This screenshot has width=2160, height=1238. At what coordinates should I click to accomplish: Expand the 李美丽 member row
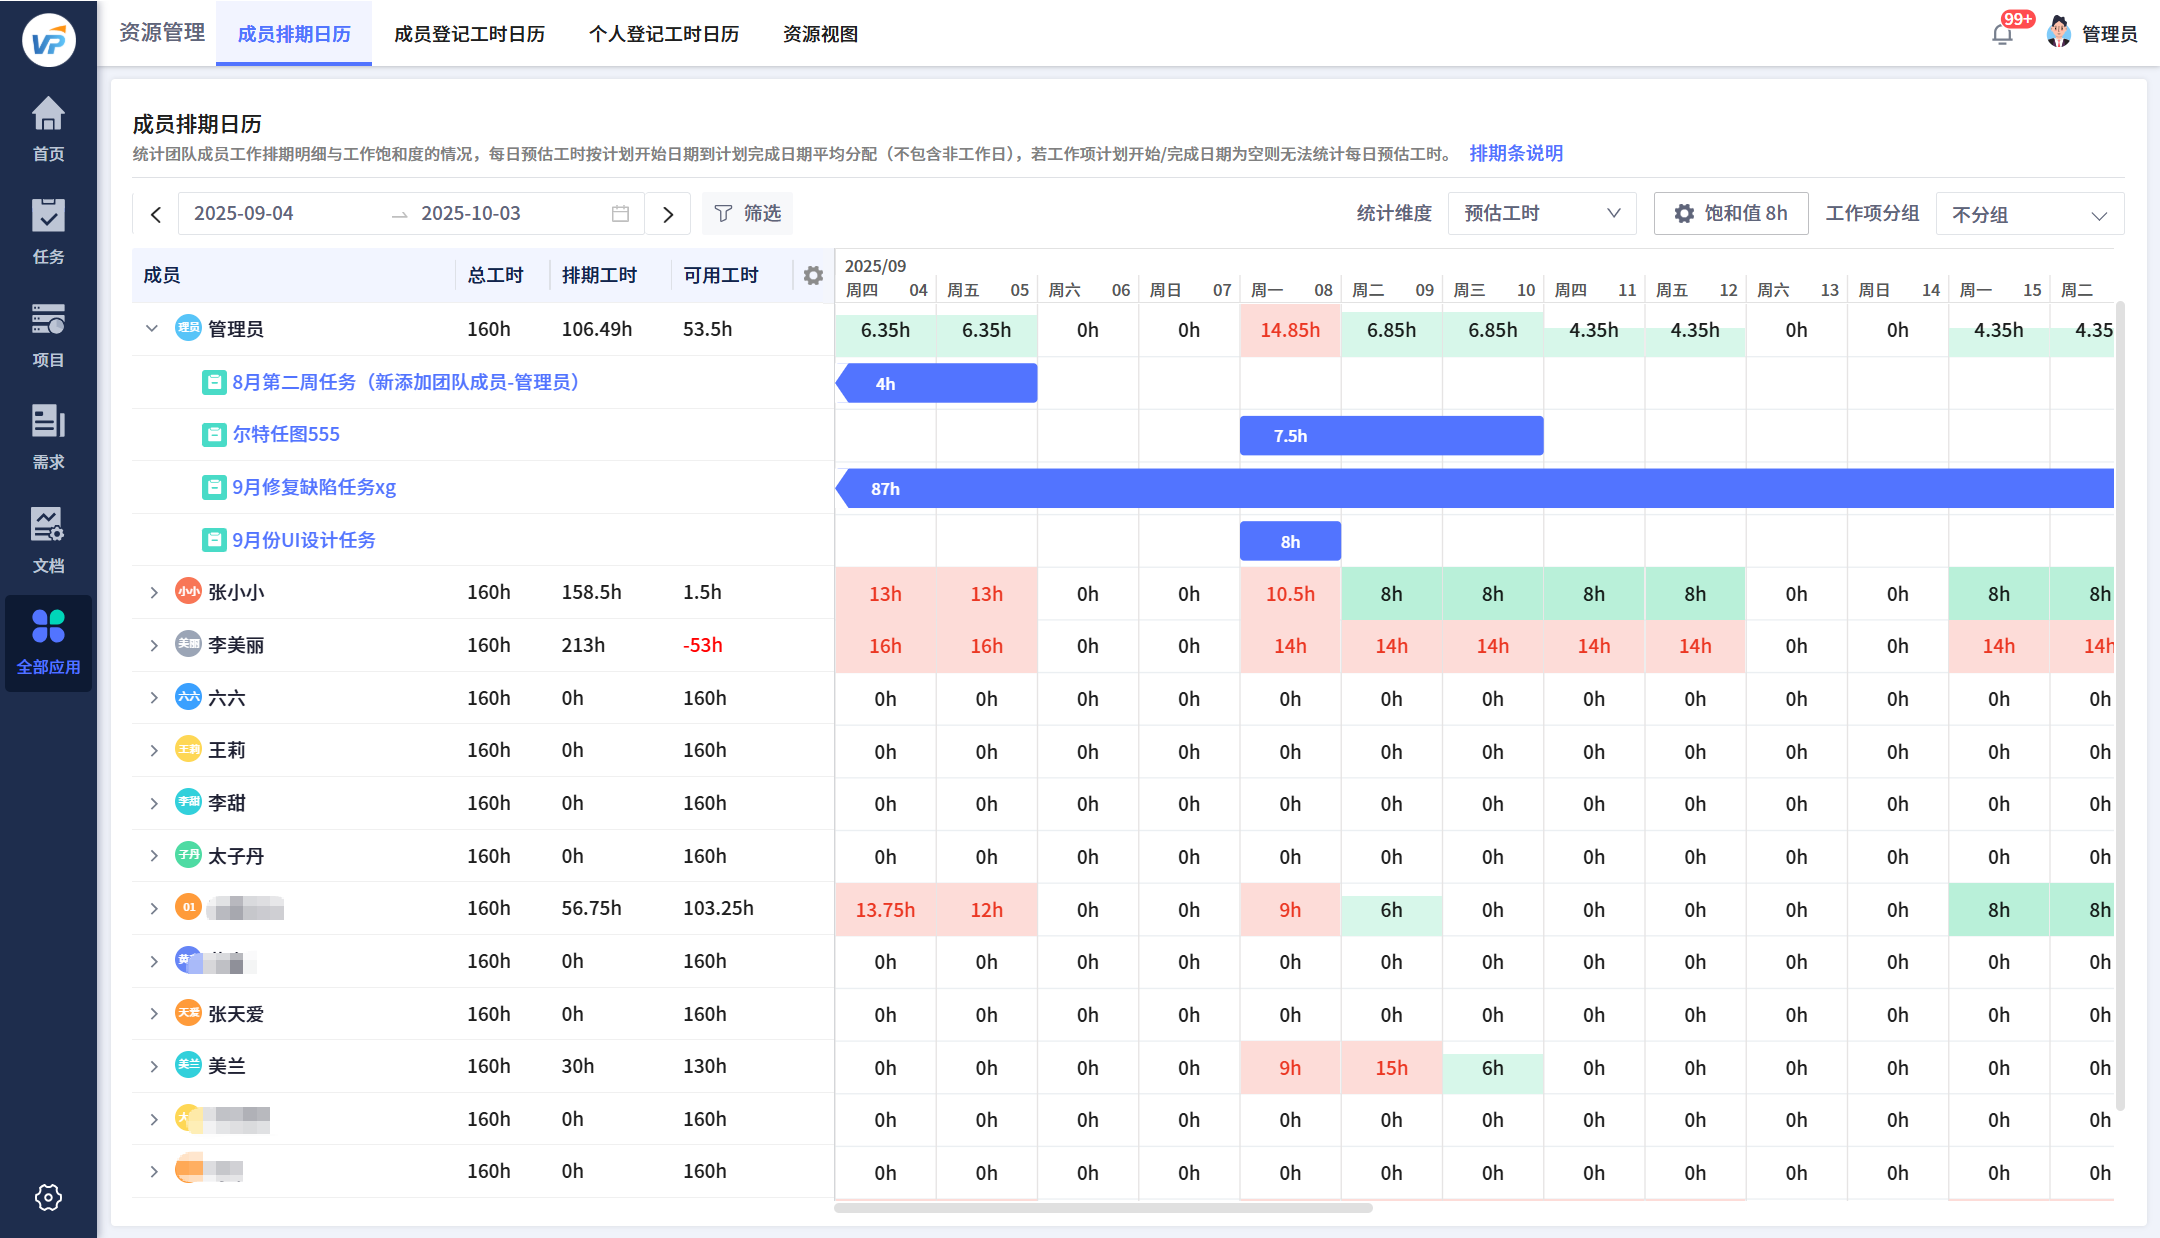click(153, 645)
